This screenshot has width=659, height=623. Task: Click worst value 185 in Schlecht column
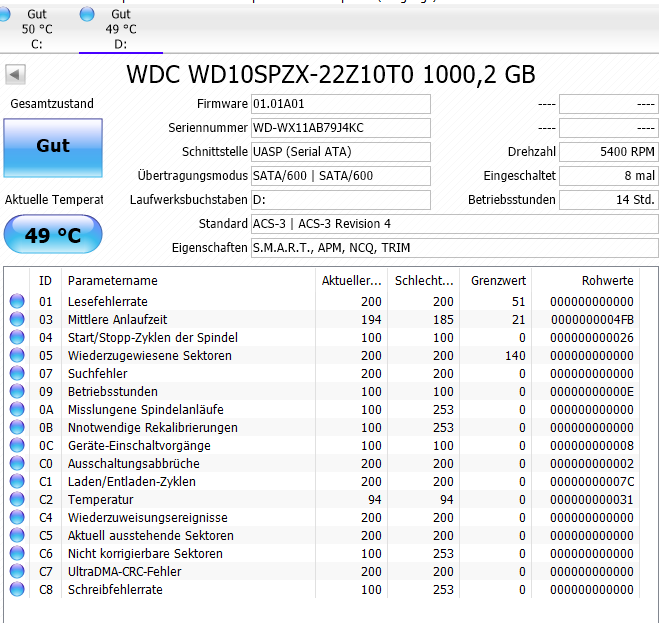pos(443,319)
